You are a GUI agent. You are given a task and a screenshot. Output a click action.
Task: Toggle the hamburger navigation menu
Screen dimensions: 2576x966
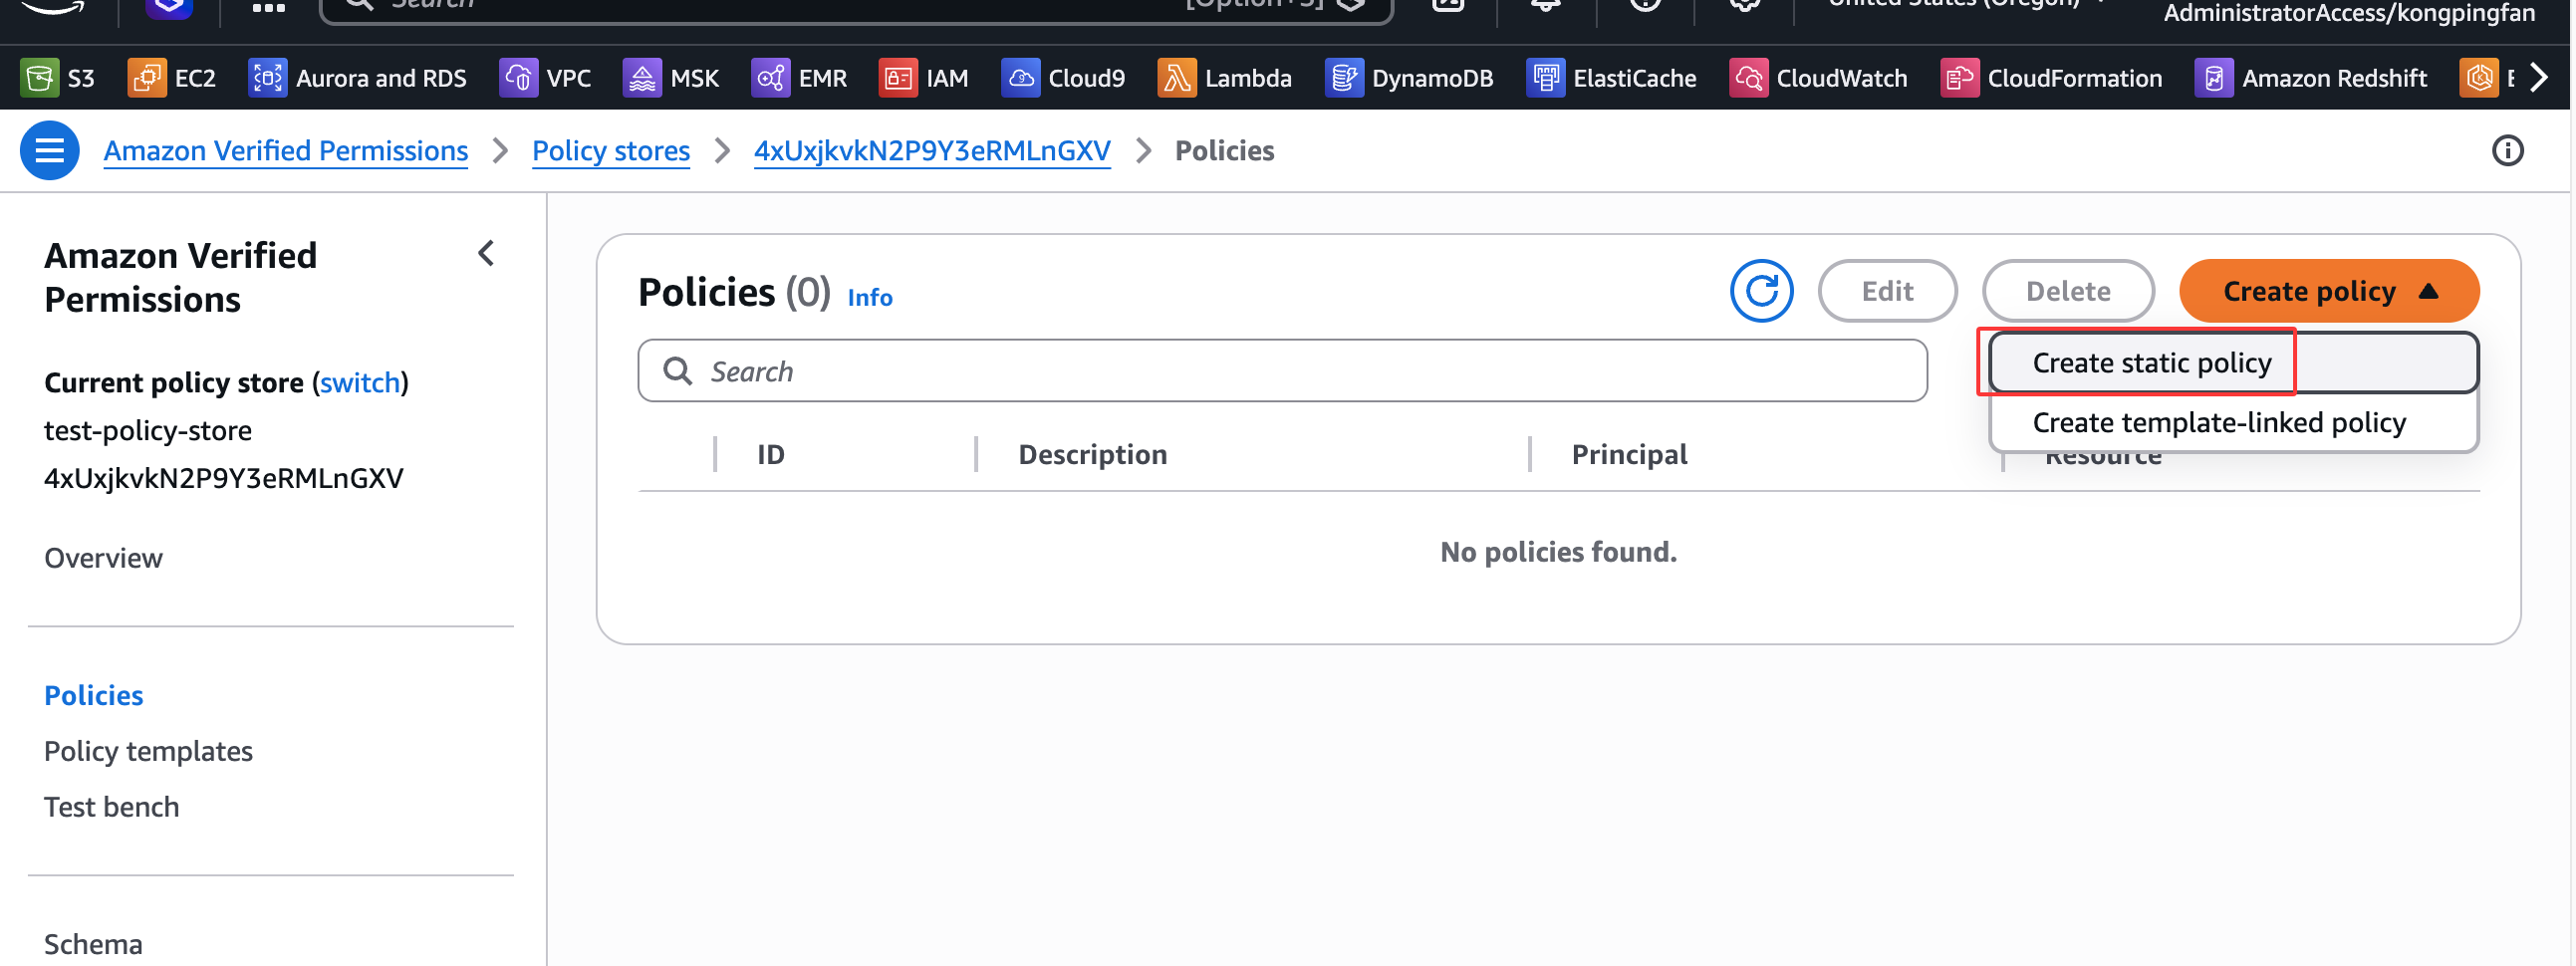49,151
